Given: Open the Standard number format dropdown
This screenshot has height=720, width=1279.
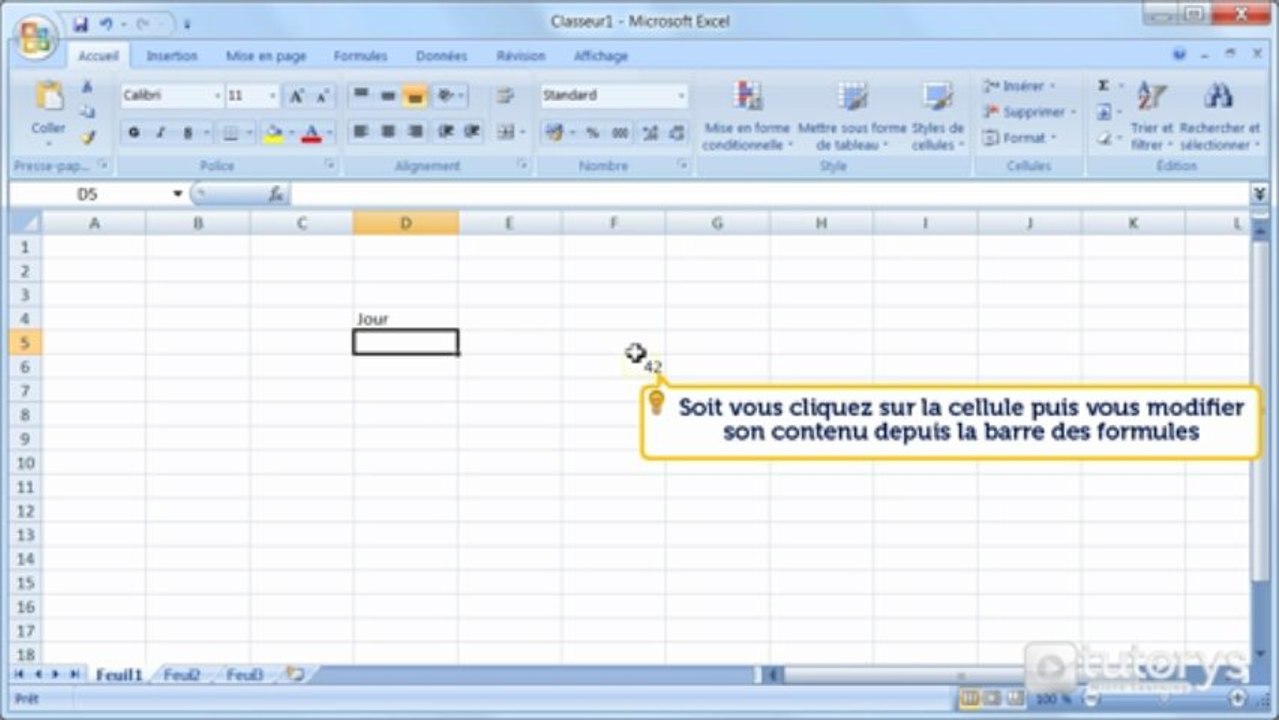Looking at the screenshot, I should pyautogui.click(x=681, y=96).
